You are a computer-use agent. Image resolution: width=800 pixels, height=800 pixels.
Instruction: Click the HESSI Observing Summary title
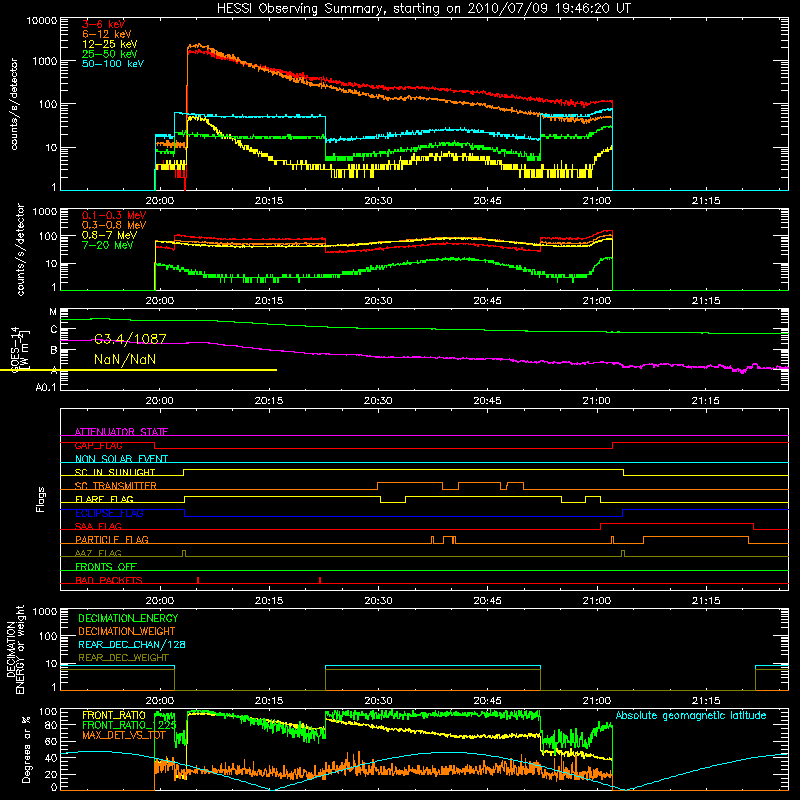coord(423,8)
